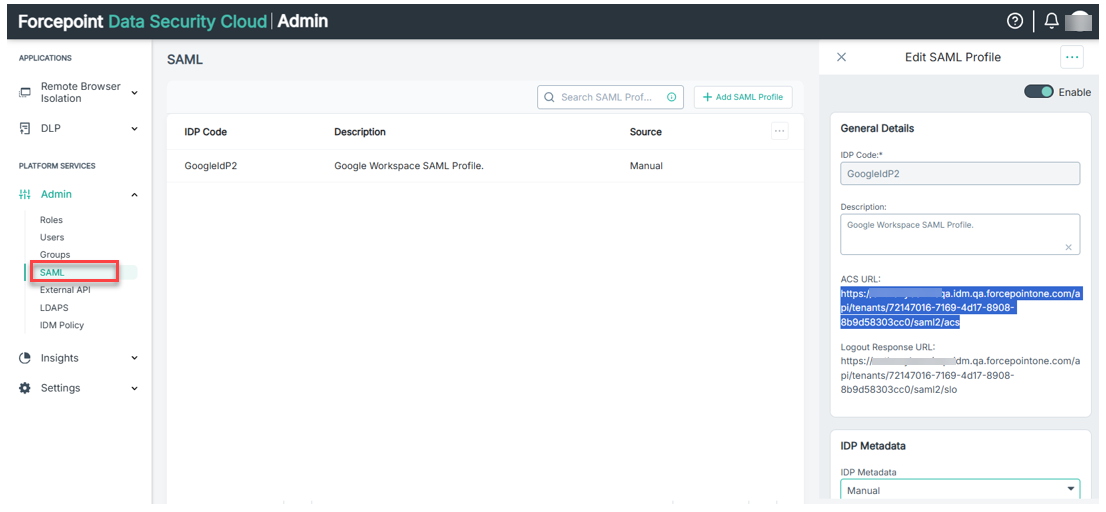This screenshot has width=1106, height=512.
Task: Expand the DLP section
Action: pyautogui.click(x=134, y=128)
